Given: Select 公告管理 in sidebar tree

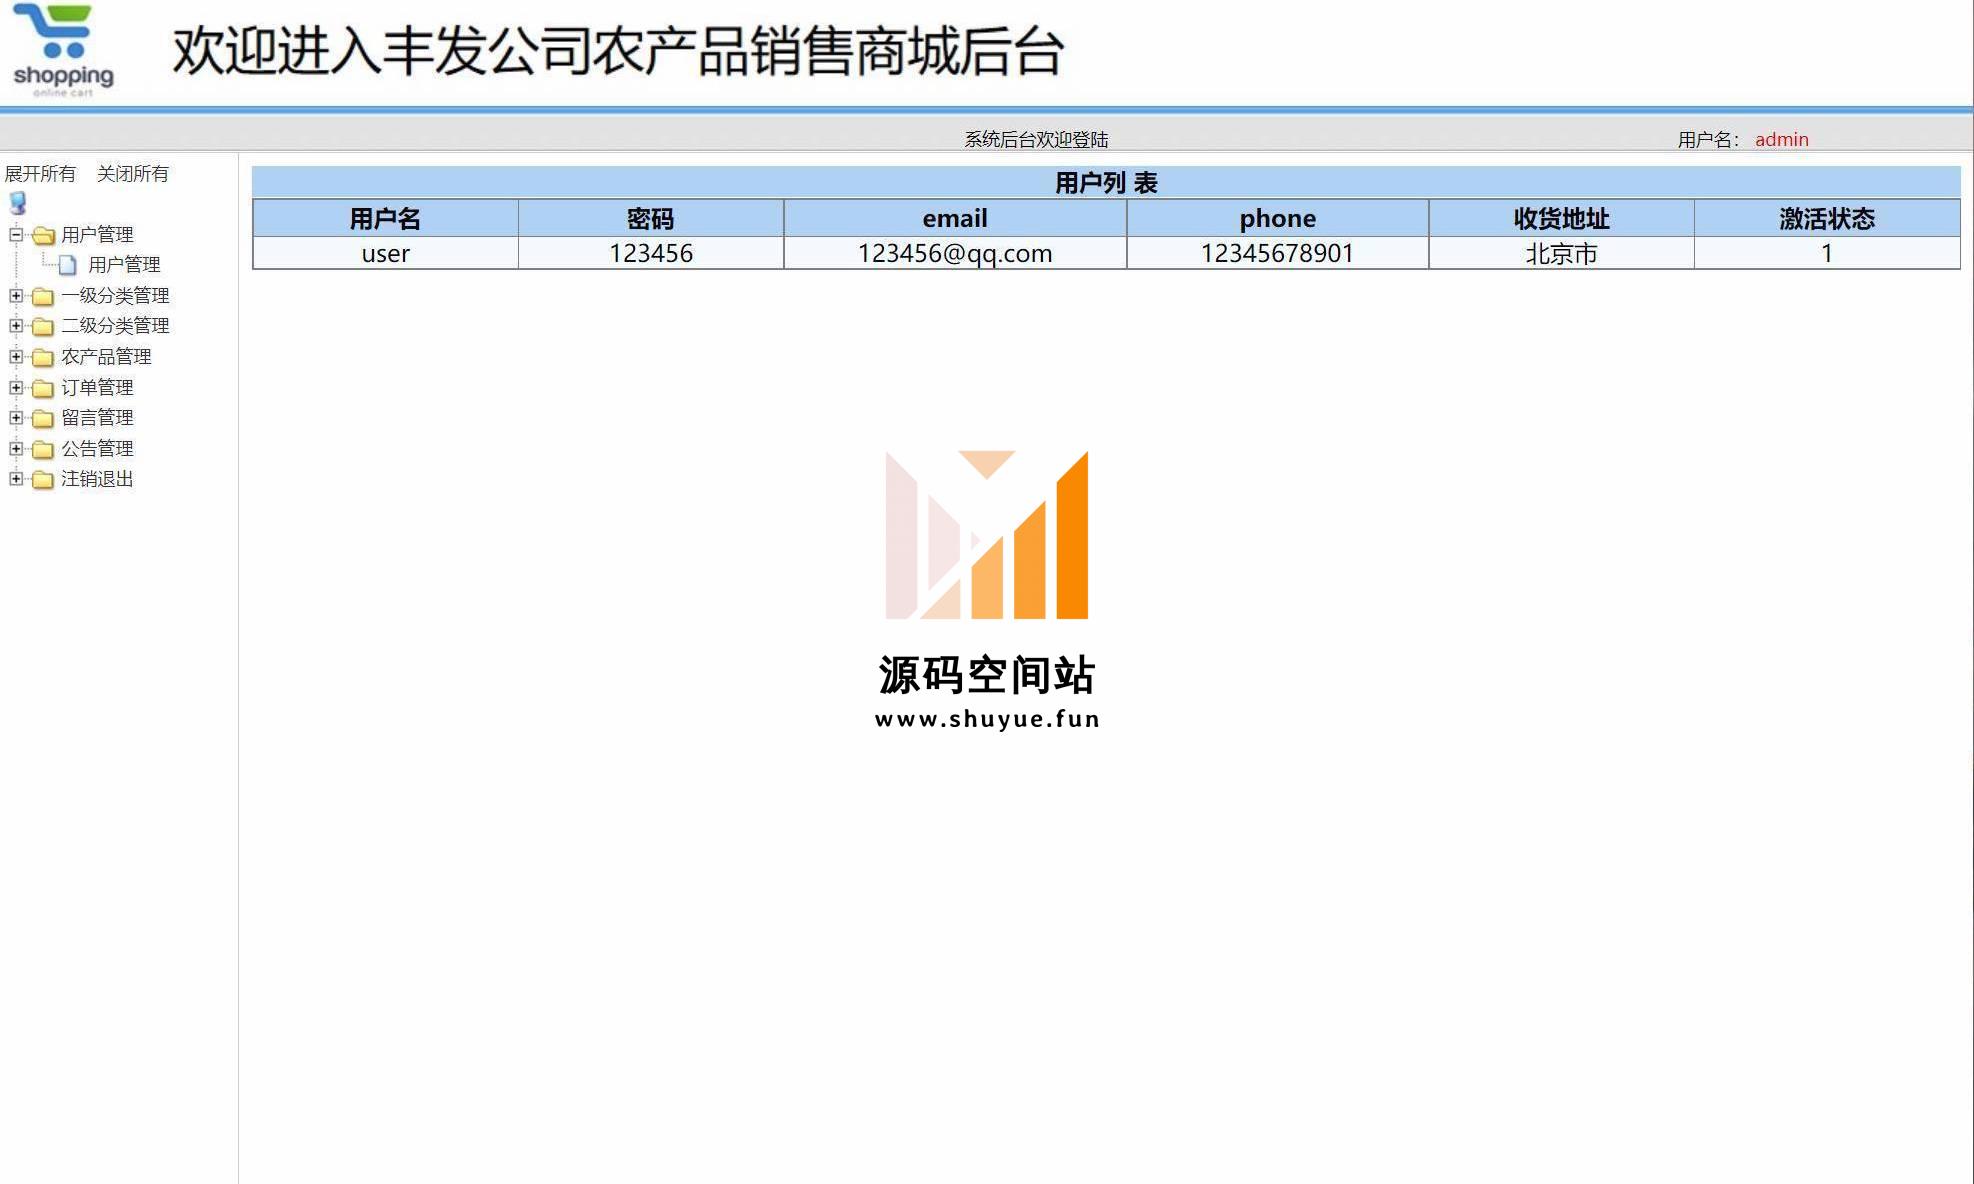Looking at the screenshot, I should click(x=97, y=449).
